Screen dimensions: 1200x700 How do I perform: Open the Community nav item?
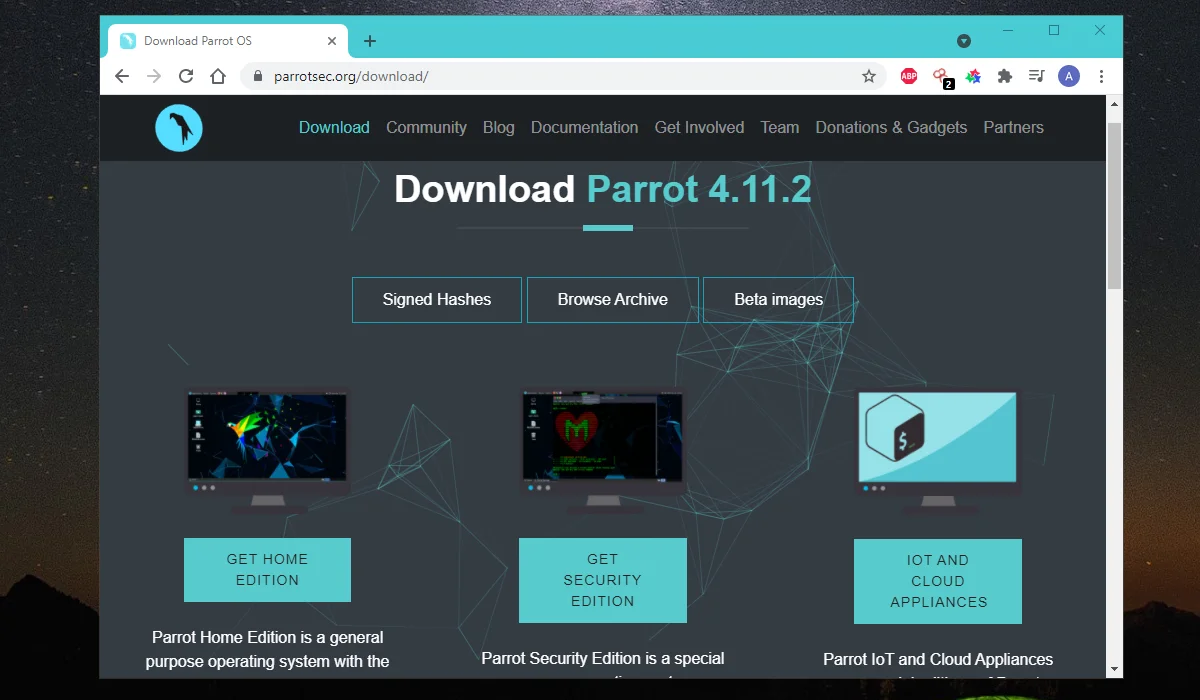coord(426,127)
